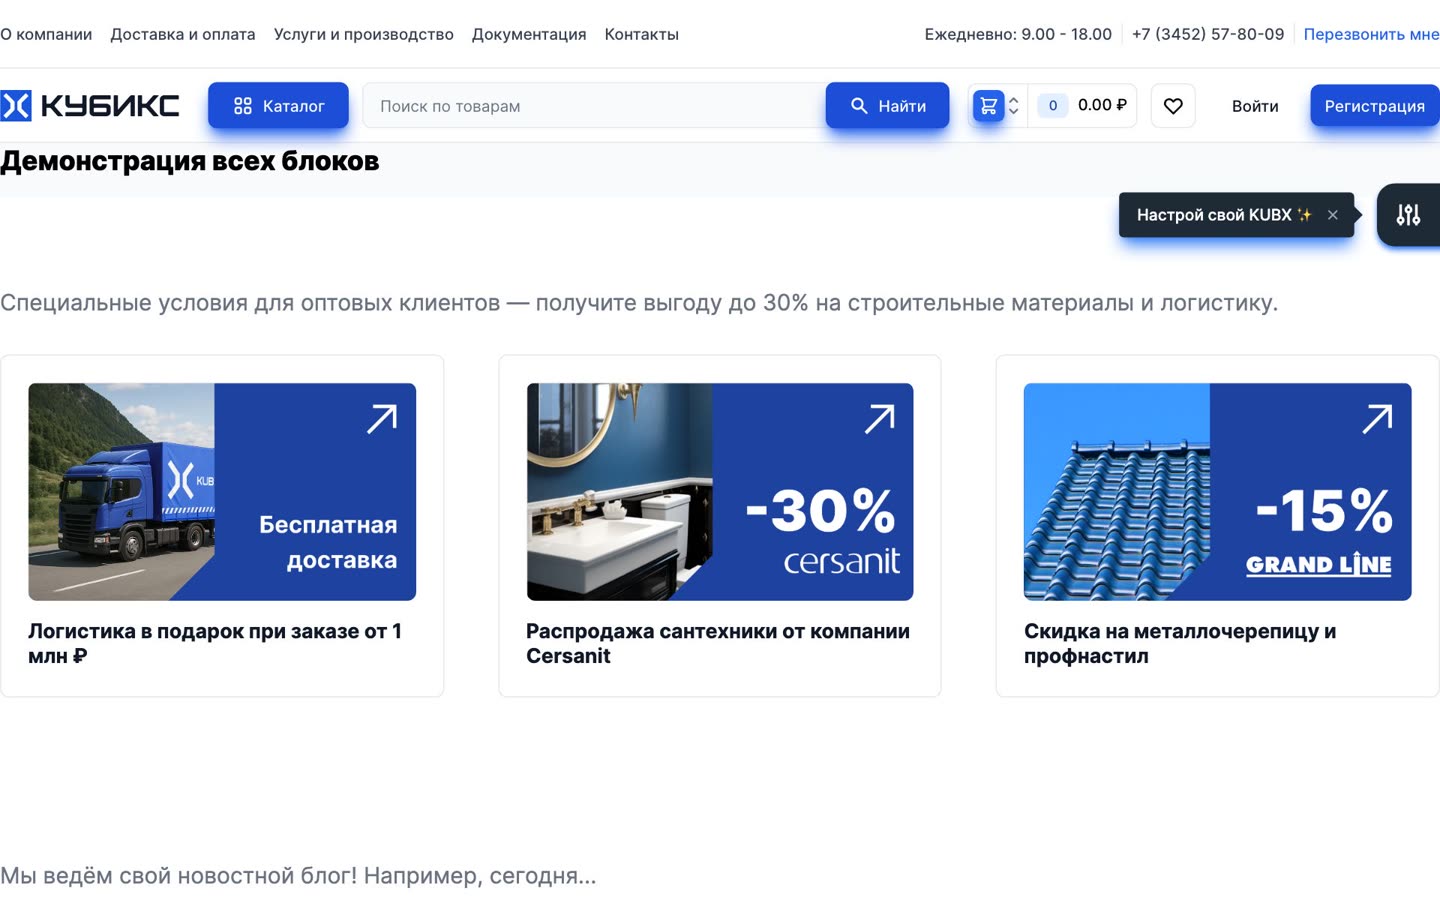Click the arrow icon on cersanit banner
The image size is (1440, 900).
(880, 419)
